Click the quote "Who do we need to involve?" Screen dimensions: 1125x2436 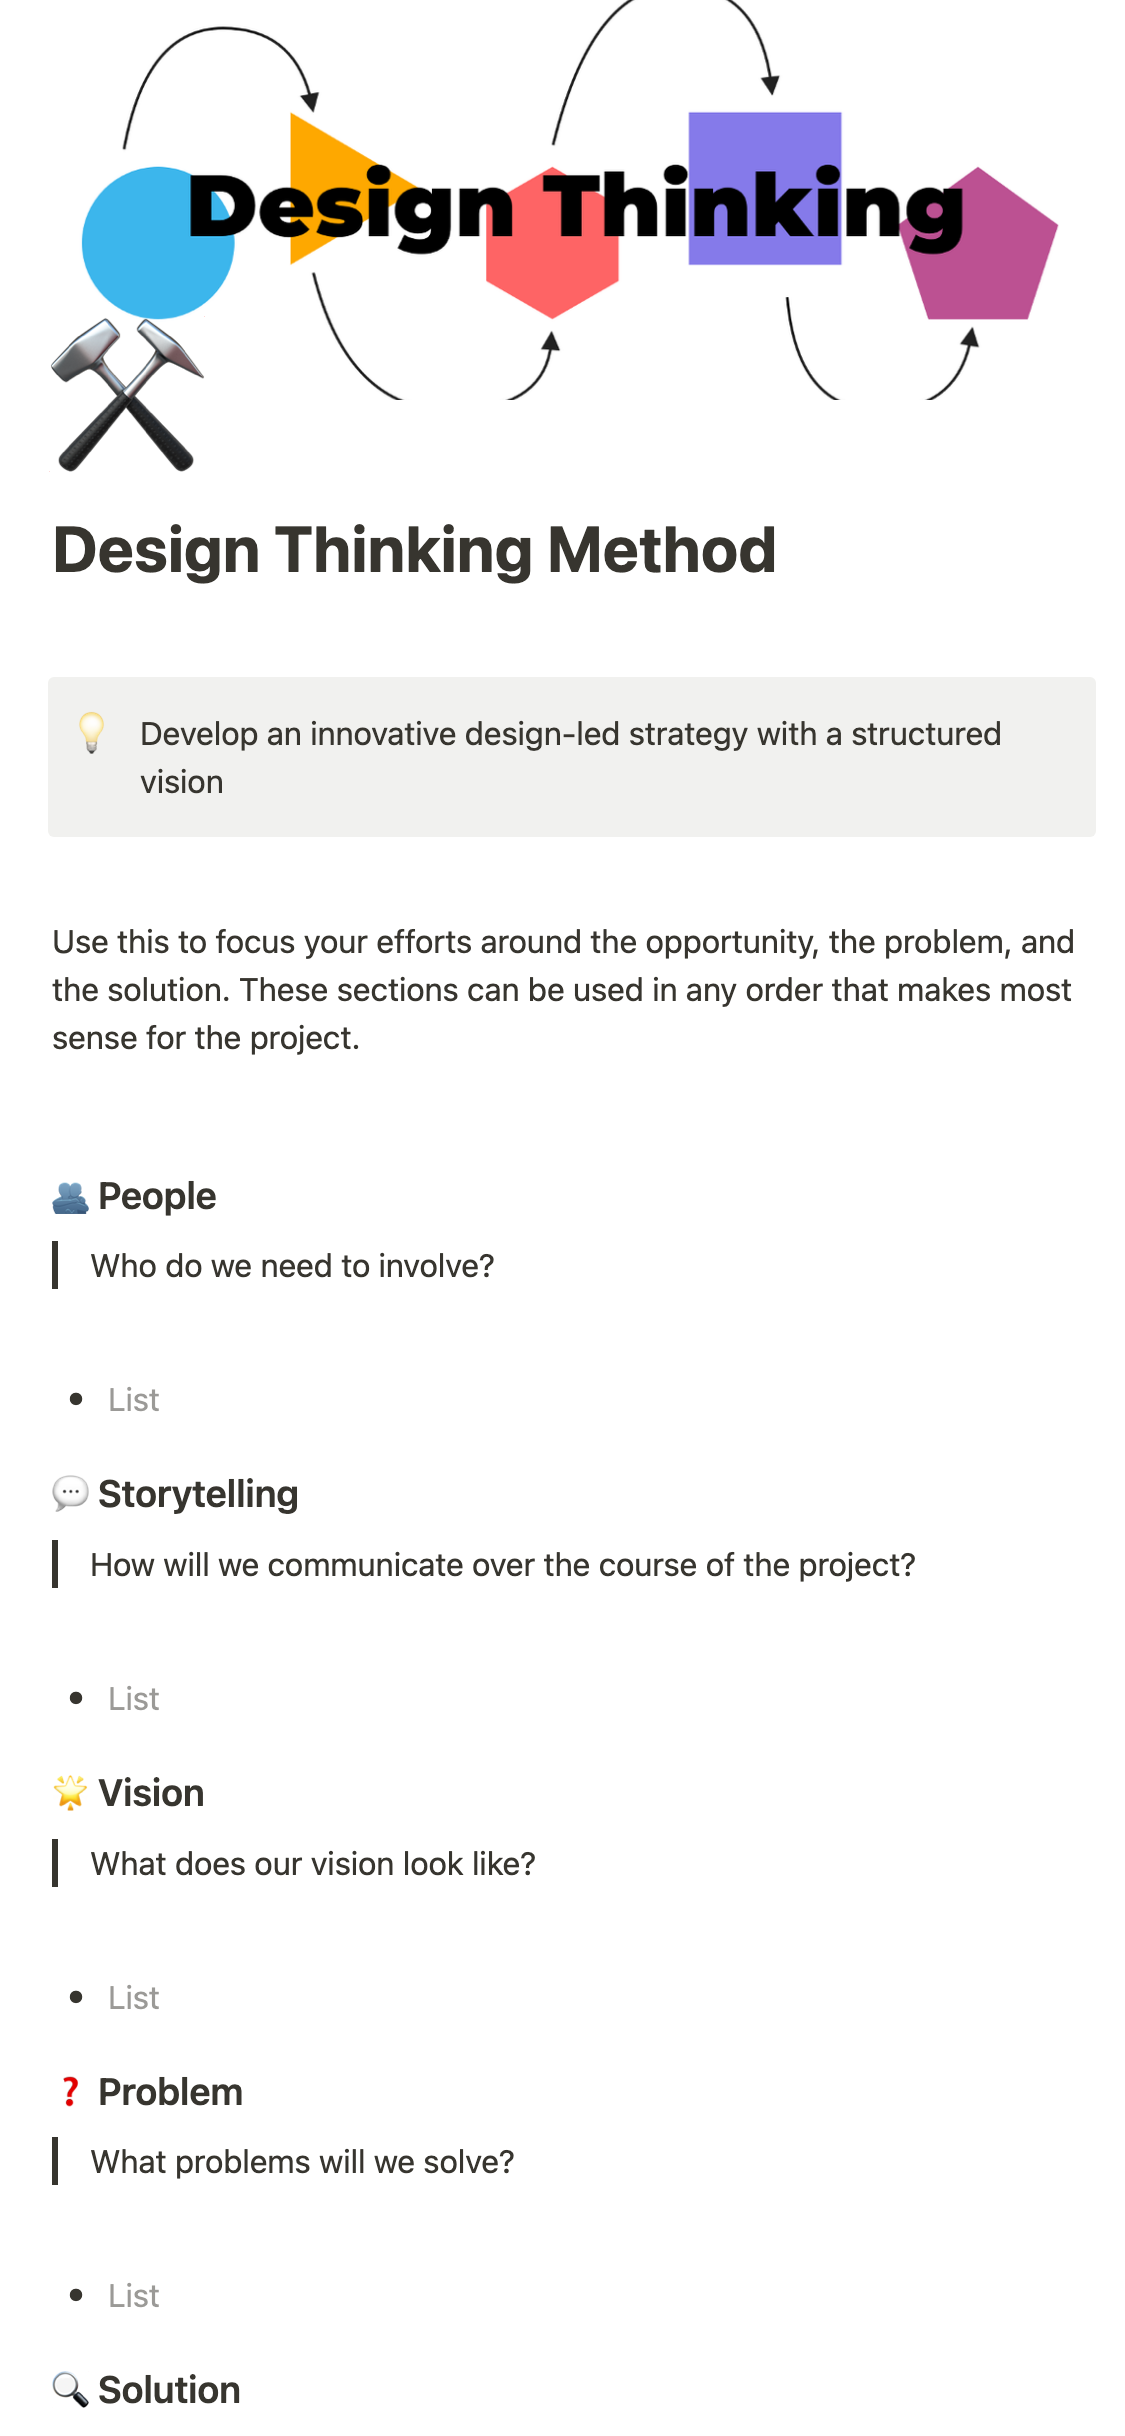coord(292,1266)
